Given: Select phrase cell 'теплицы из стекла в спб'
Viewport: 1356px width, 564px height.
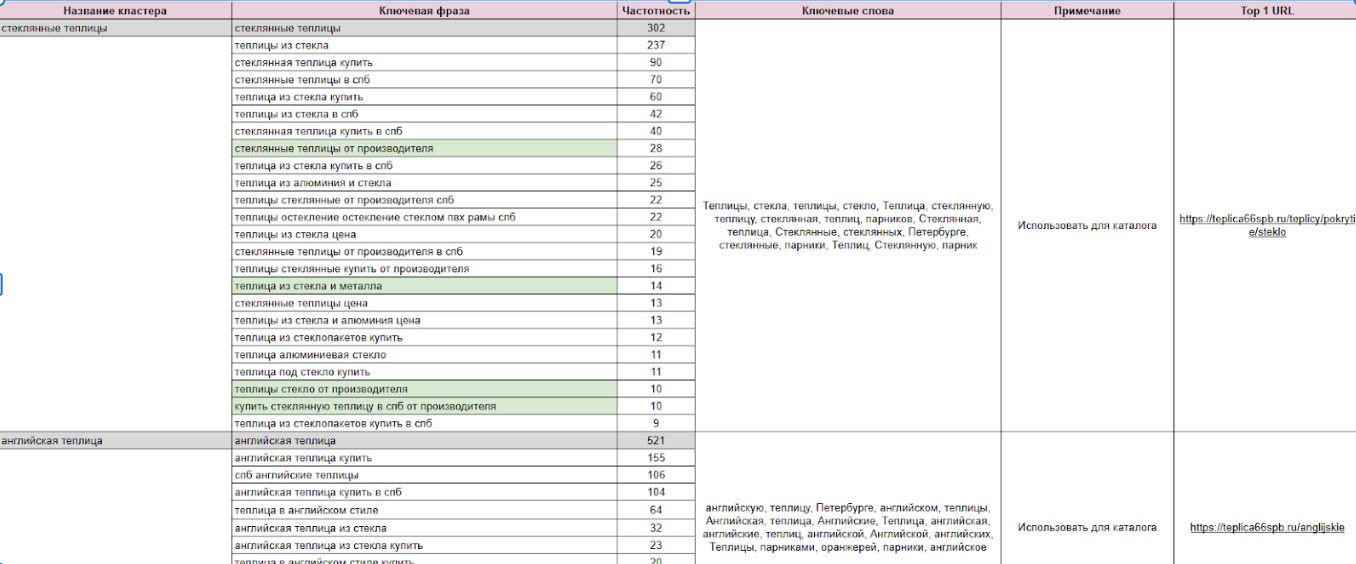Looking at the screenshot, I should 424,114.
